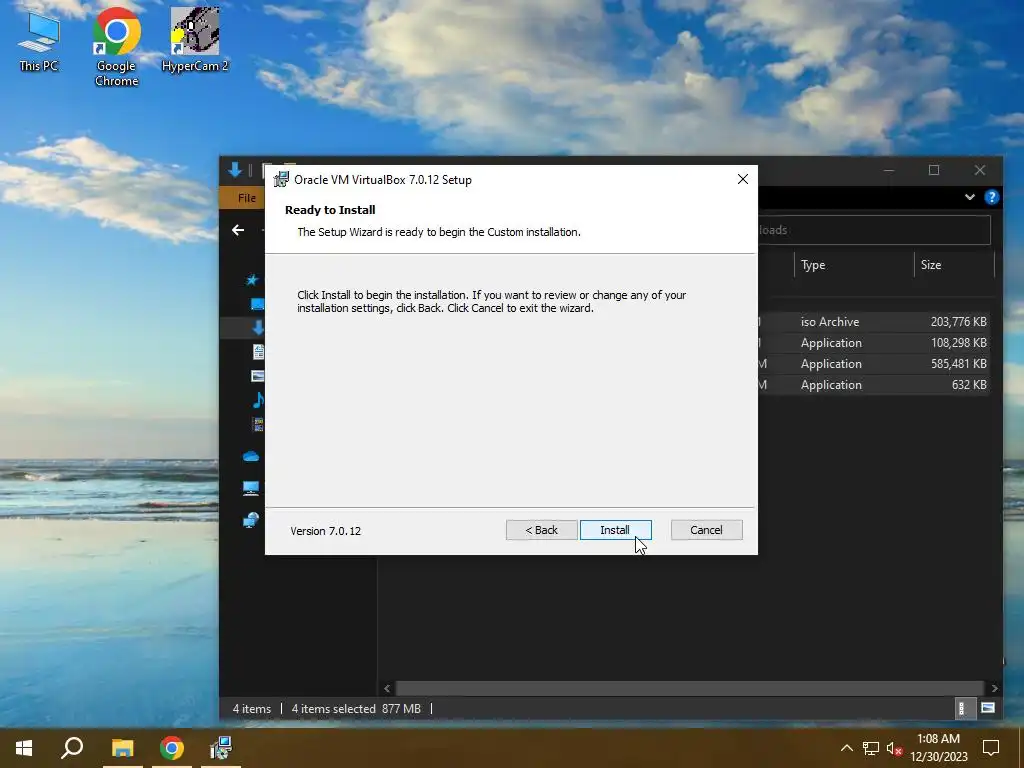Open Documents from the Explorer sidebar
1024x768 pixels.
click(x=259, y=351)
